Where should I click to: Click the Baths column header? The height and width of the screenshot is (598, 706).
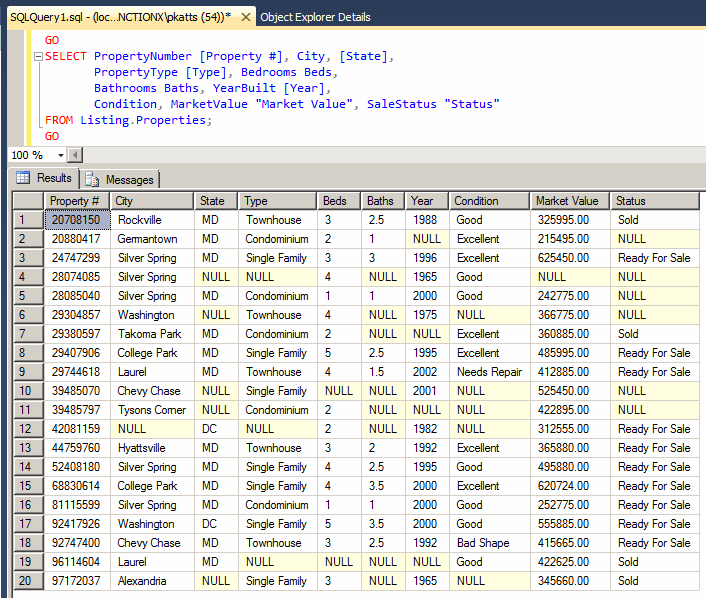[x=383, y=201]
